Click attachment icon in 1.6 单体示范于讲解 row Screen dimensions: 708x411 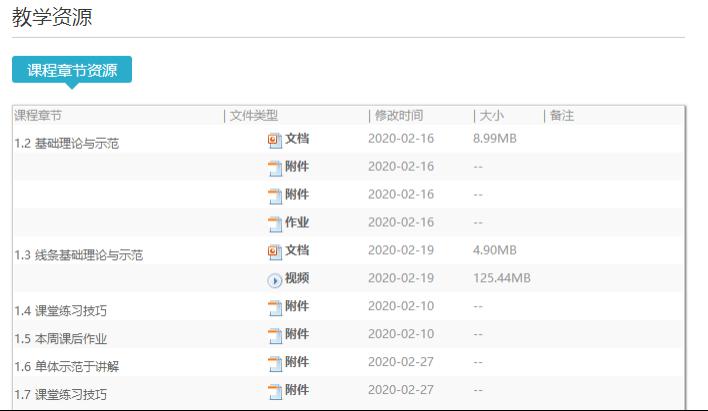(x=275, y=363)
